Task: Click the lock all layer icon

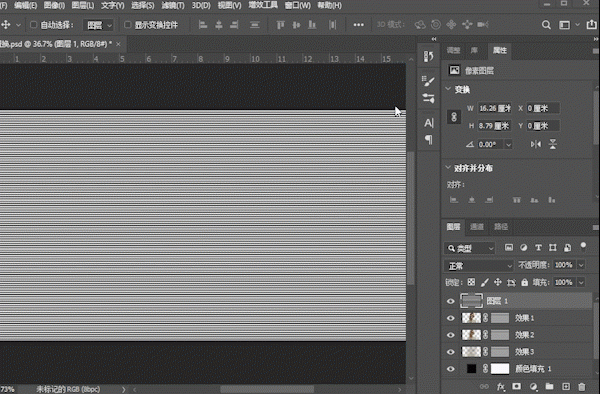Action: 525,282
